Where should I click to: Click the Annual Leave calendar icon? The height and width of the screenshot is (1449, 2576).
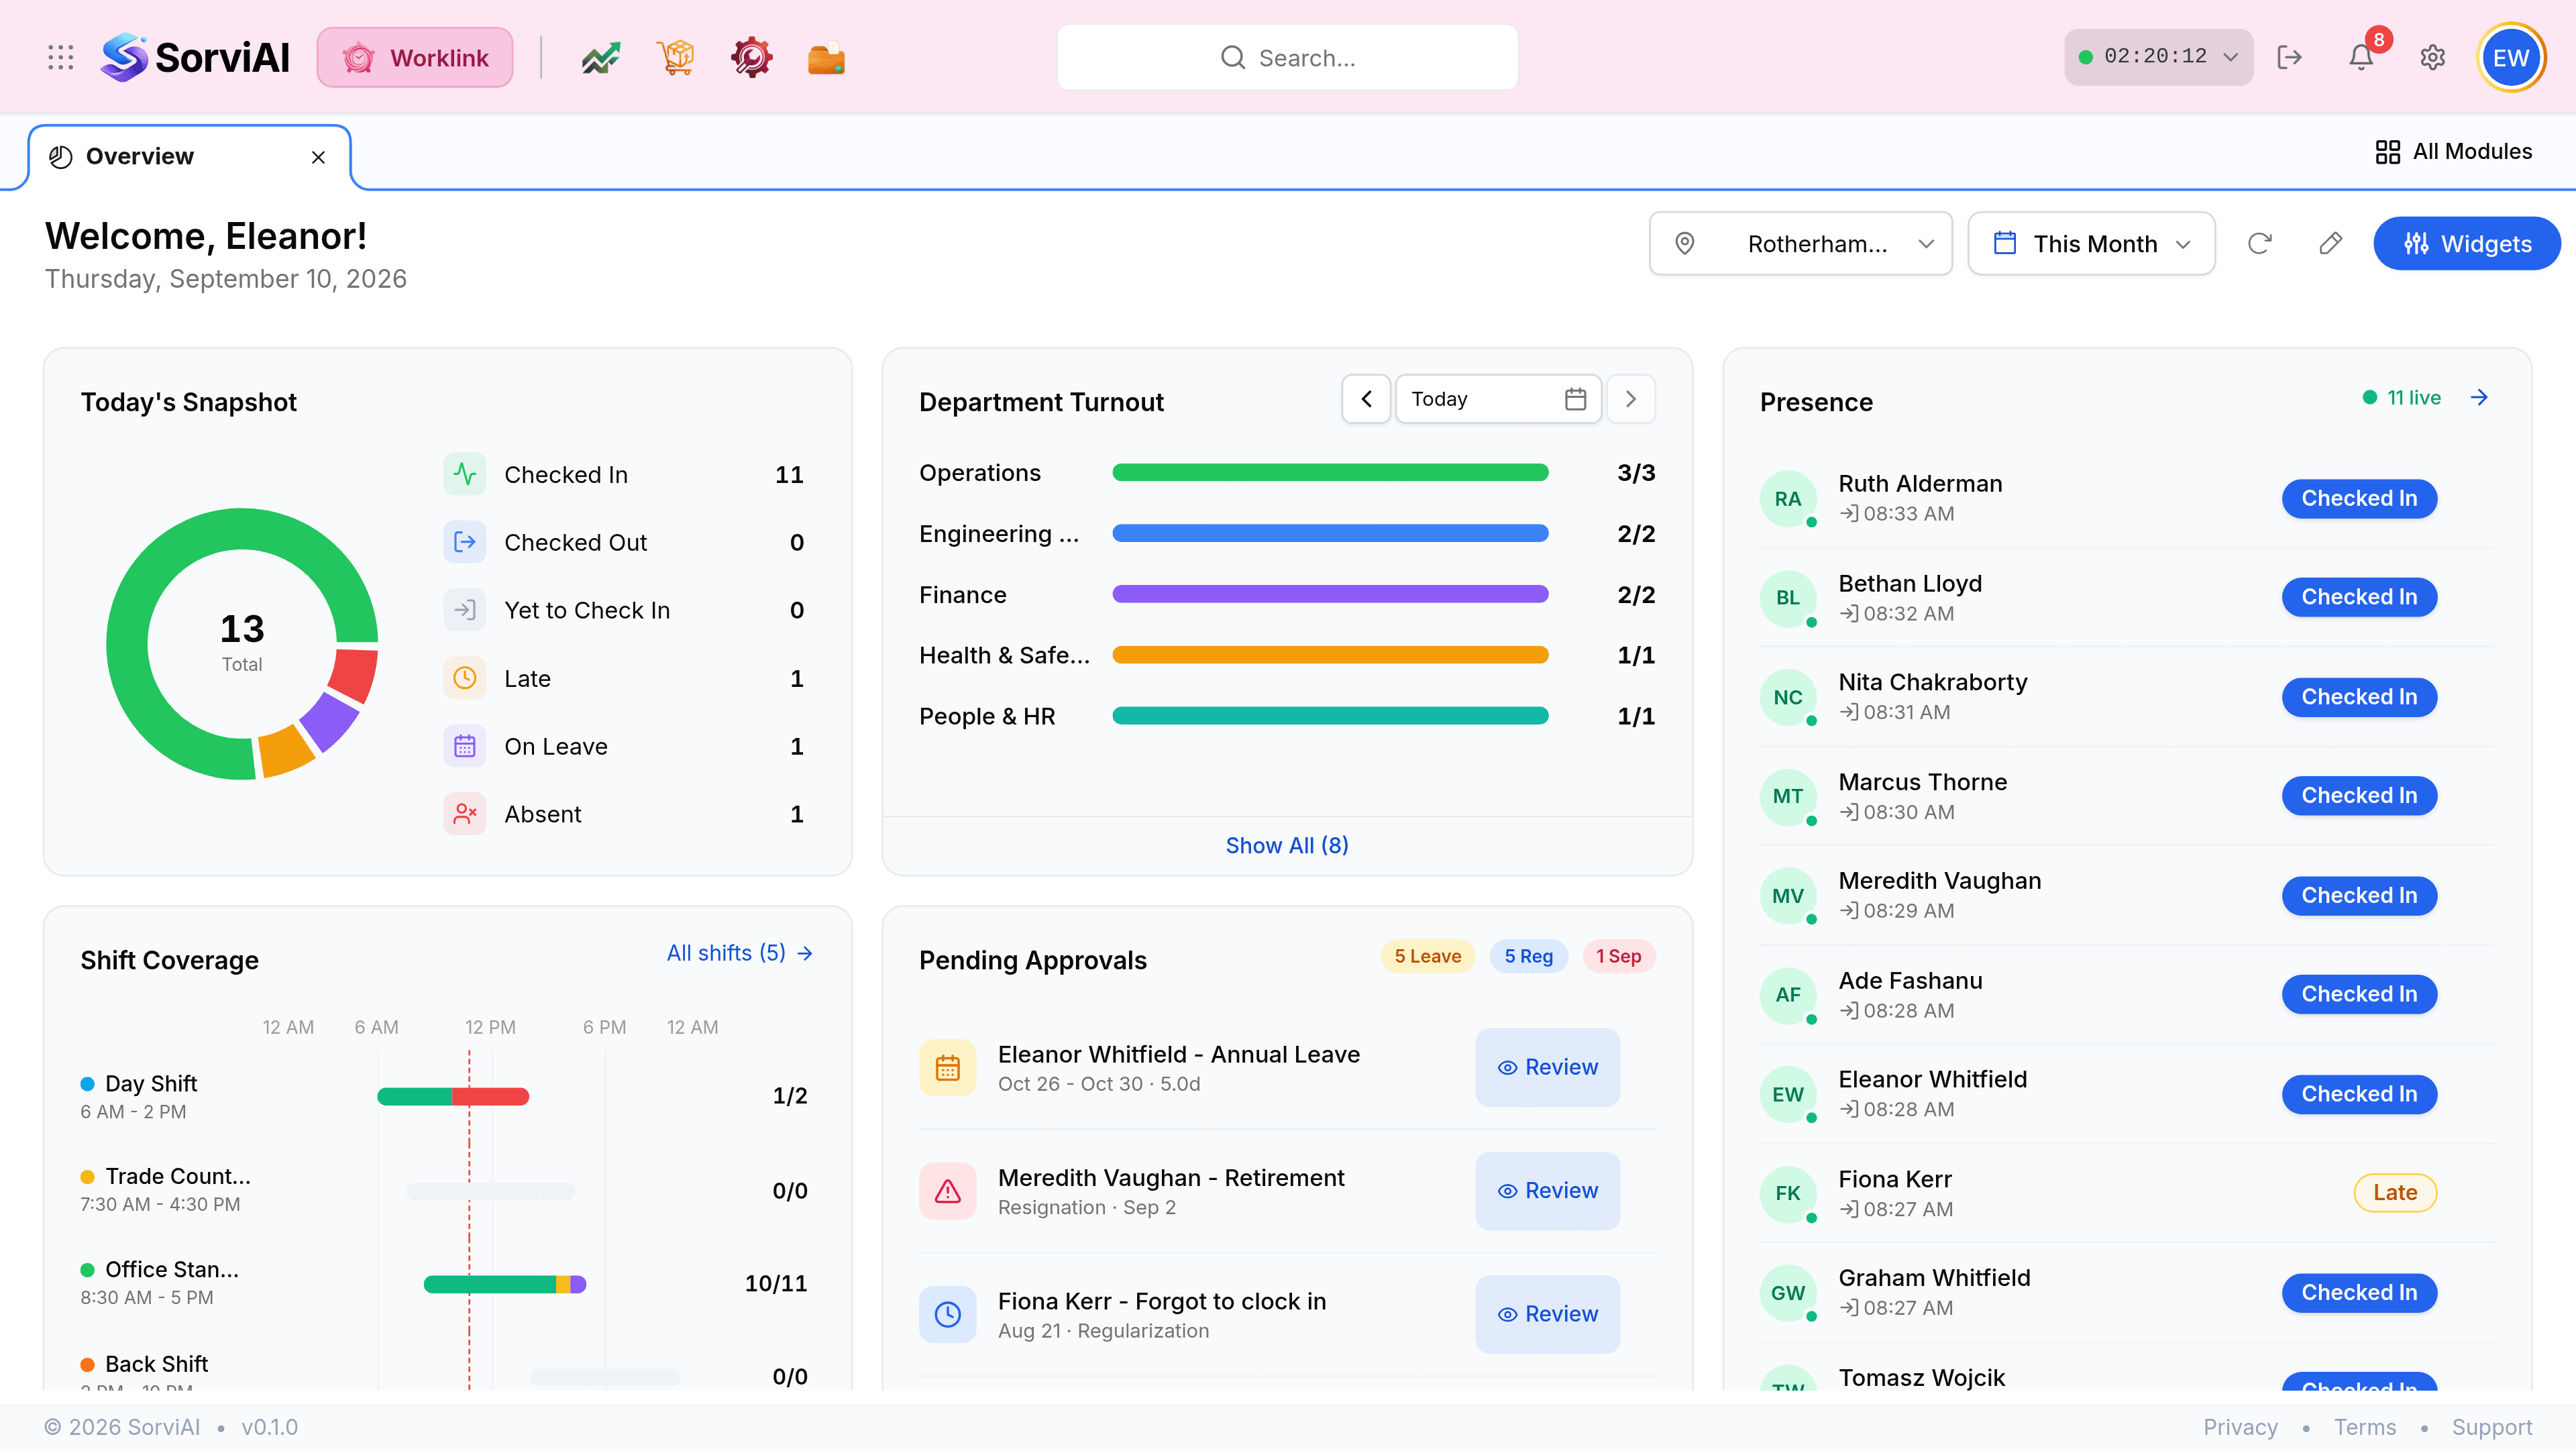point(947,1068)
